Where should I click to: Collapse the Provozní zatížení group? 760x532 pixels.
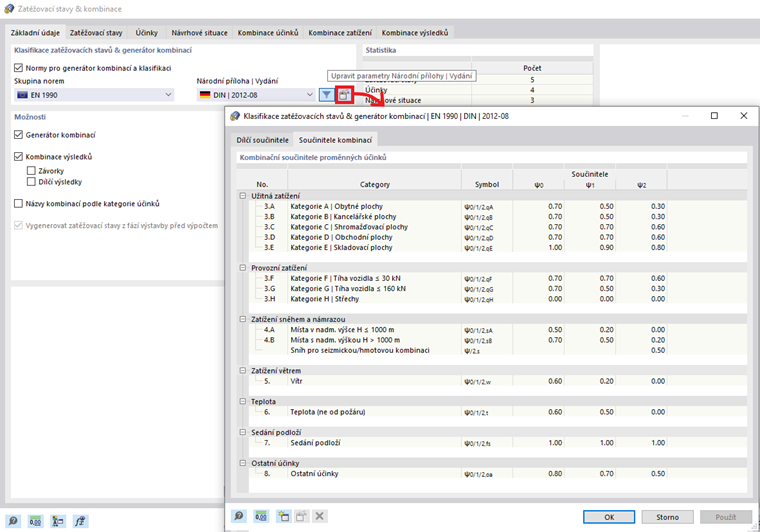click(x=243, y=267)
